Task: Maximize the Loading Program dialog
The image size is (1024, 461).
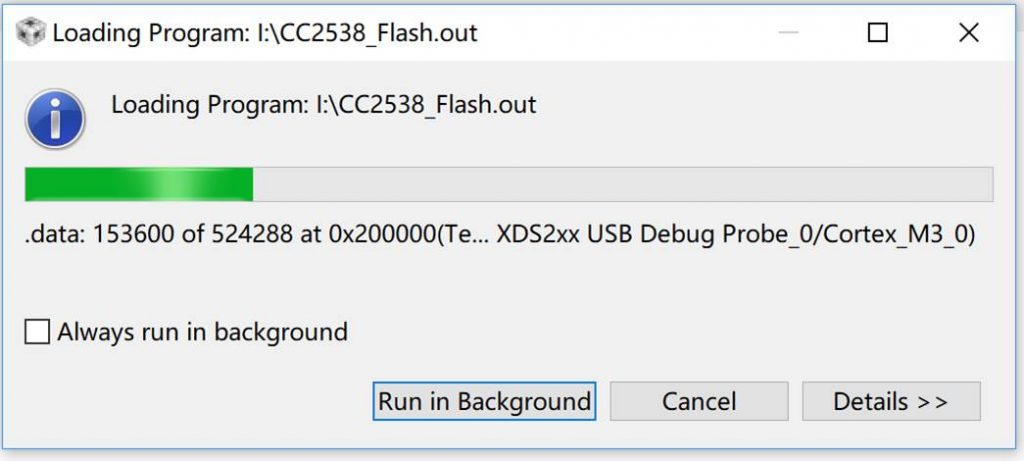Action: (877, 33)
